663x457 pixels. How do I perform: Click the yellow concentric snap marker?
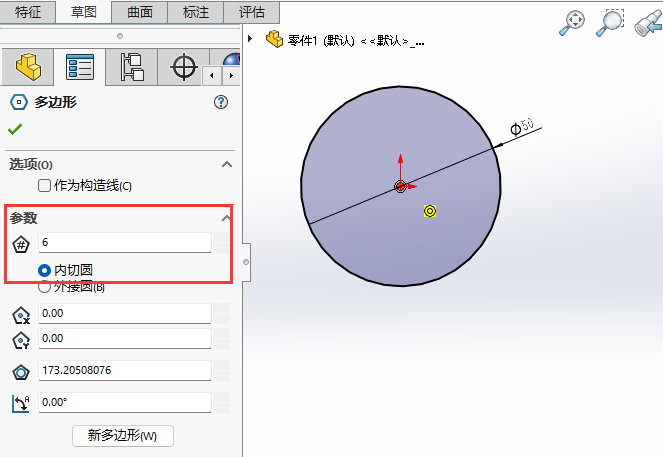point(430,211)
